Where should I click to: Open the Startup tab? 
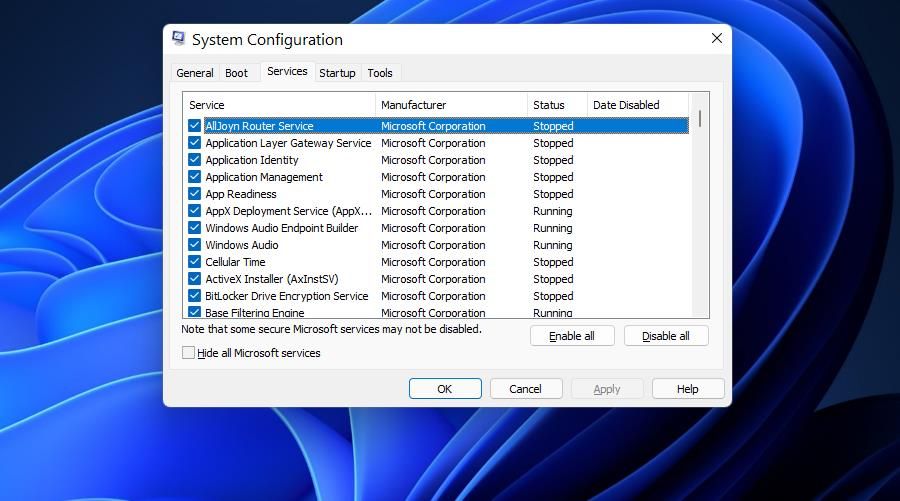click(x=337, y=73)
